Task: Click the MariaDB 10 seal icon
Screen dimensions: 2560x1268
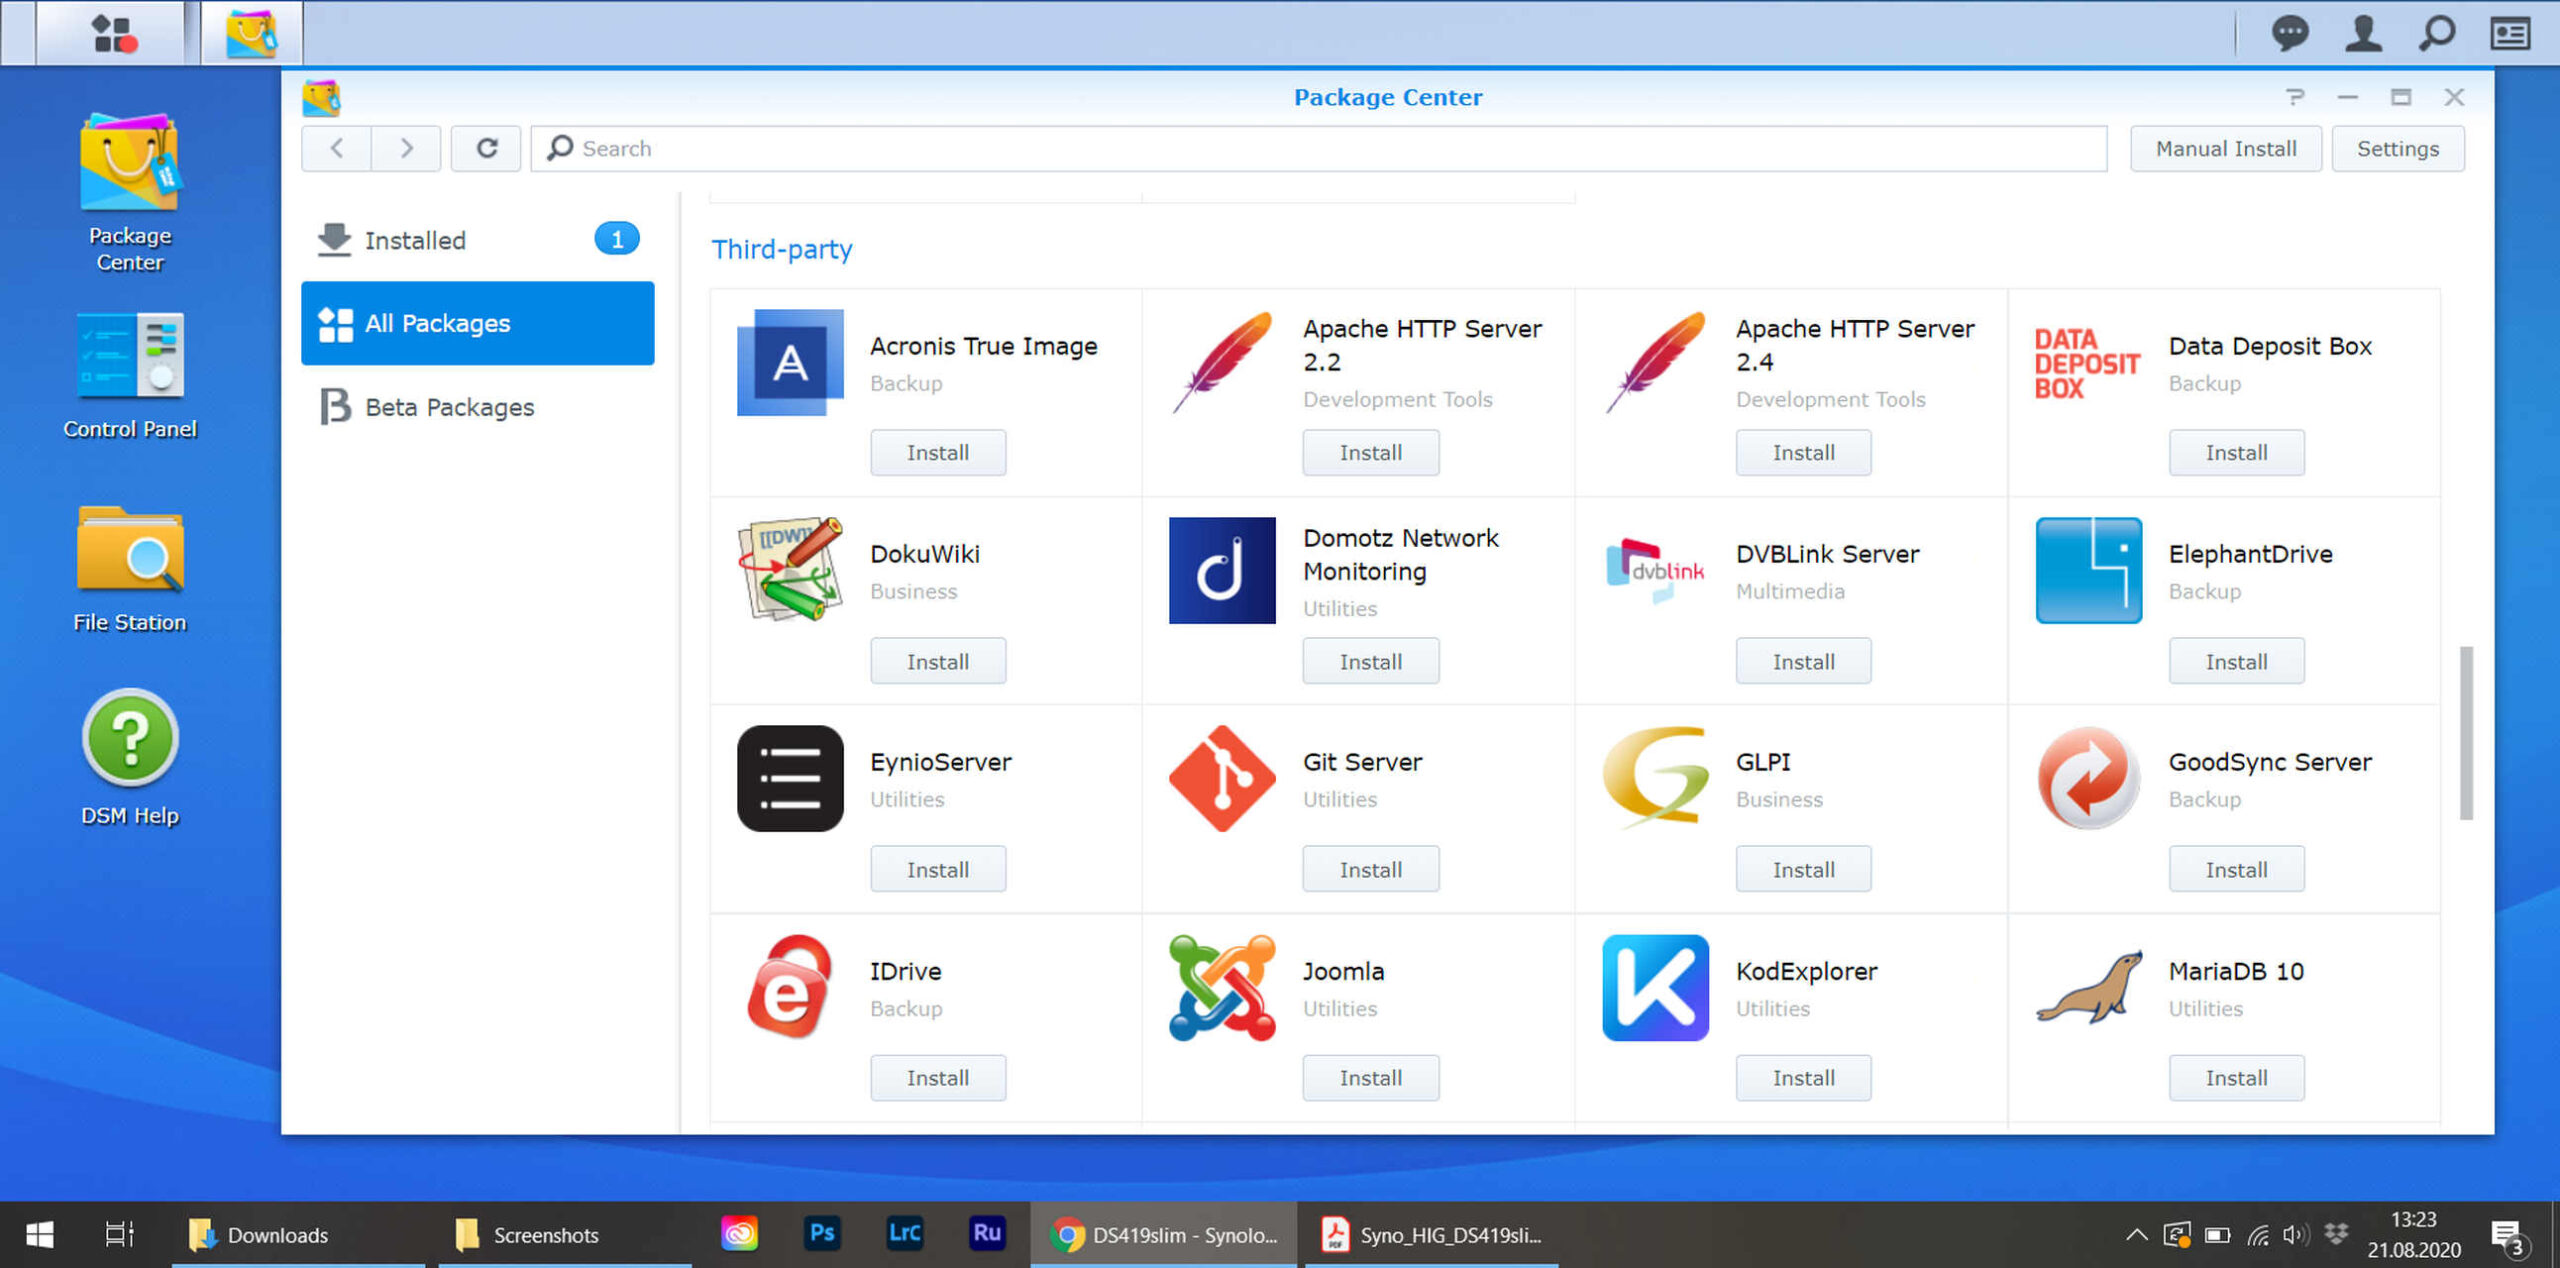Action: [x=2088, y=987]
